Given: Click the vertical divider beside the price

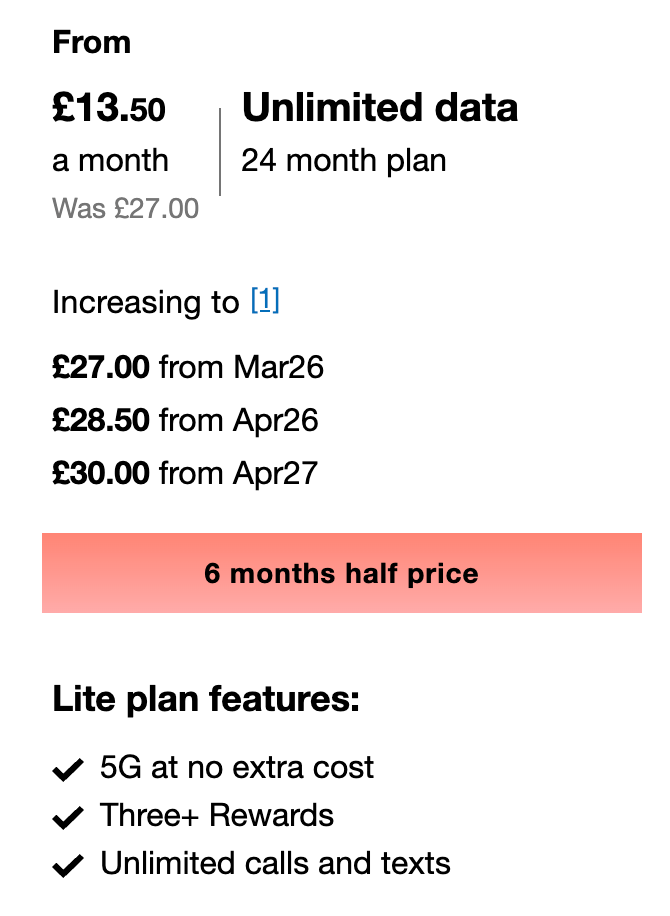Looking at the screenshot, I should coord(220,152).
